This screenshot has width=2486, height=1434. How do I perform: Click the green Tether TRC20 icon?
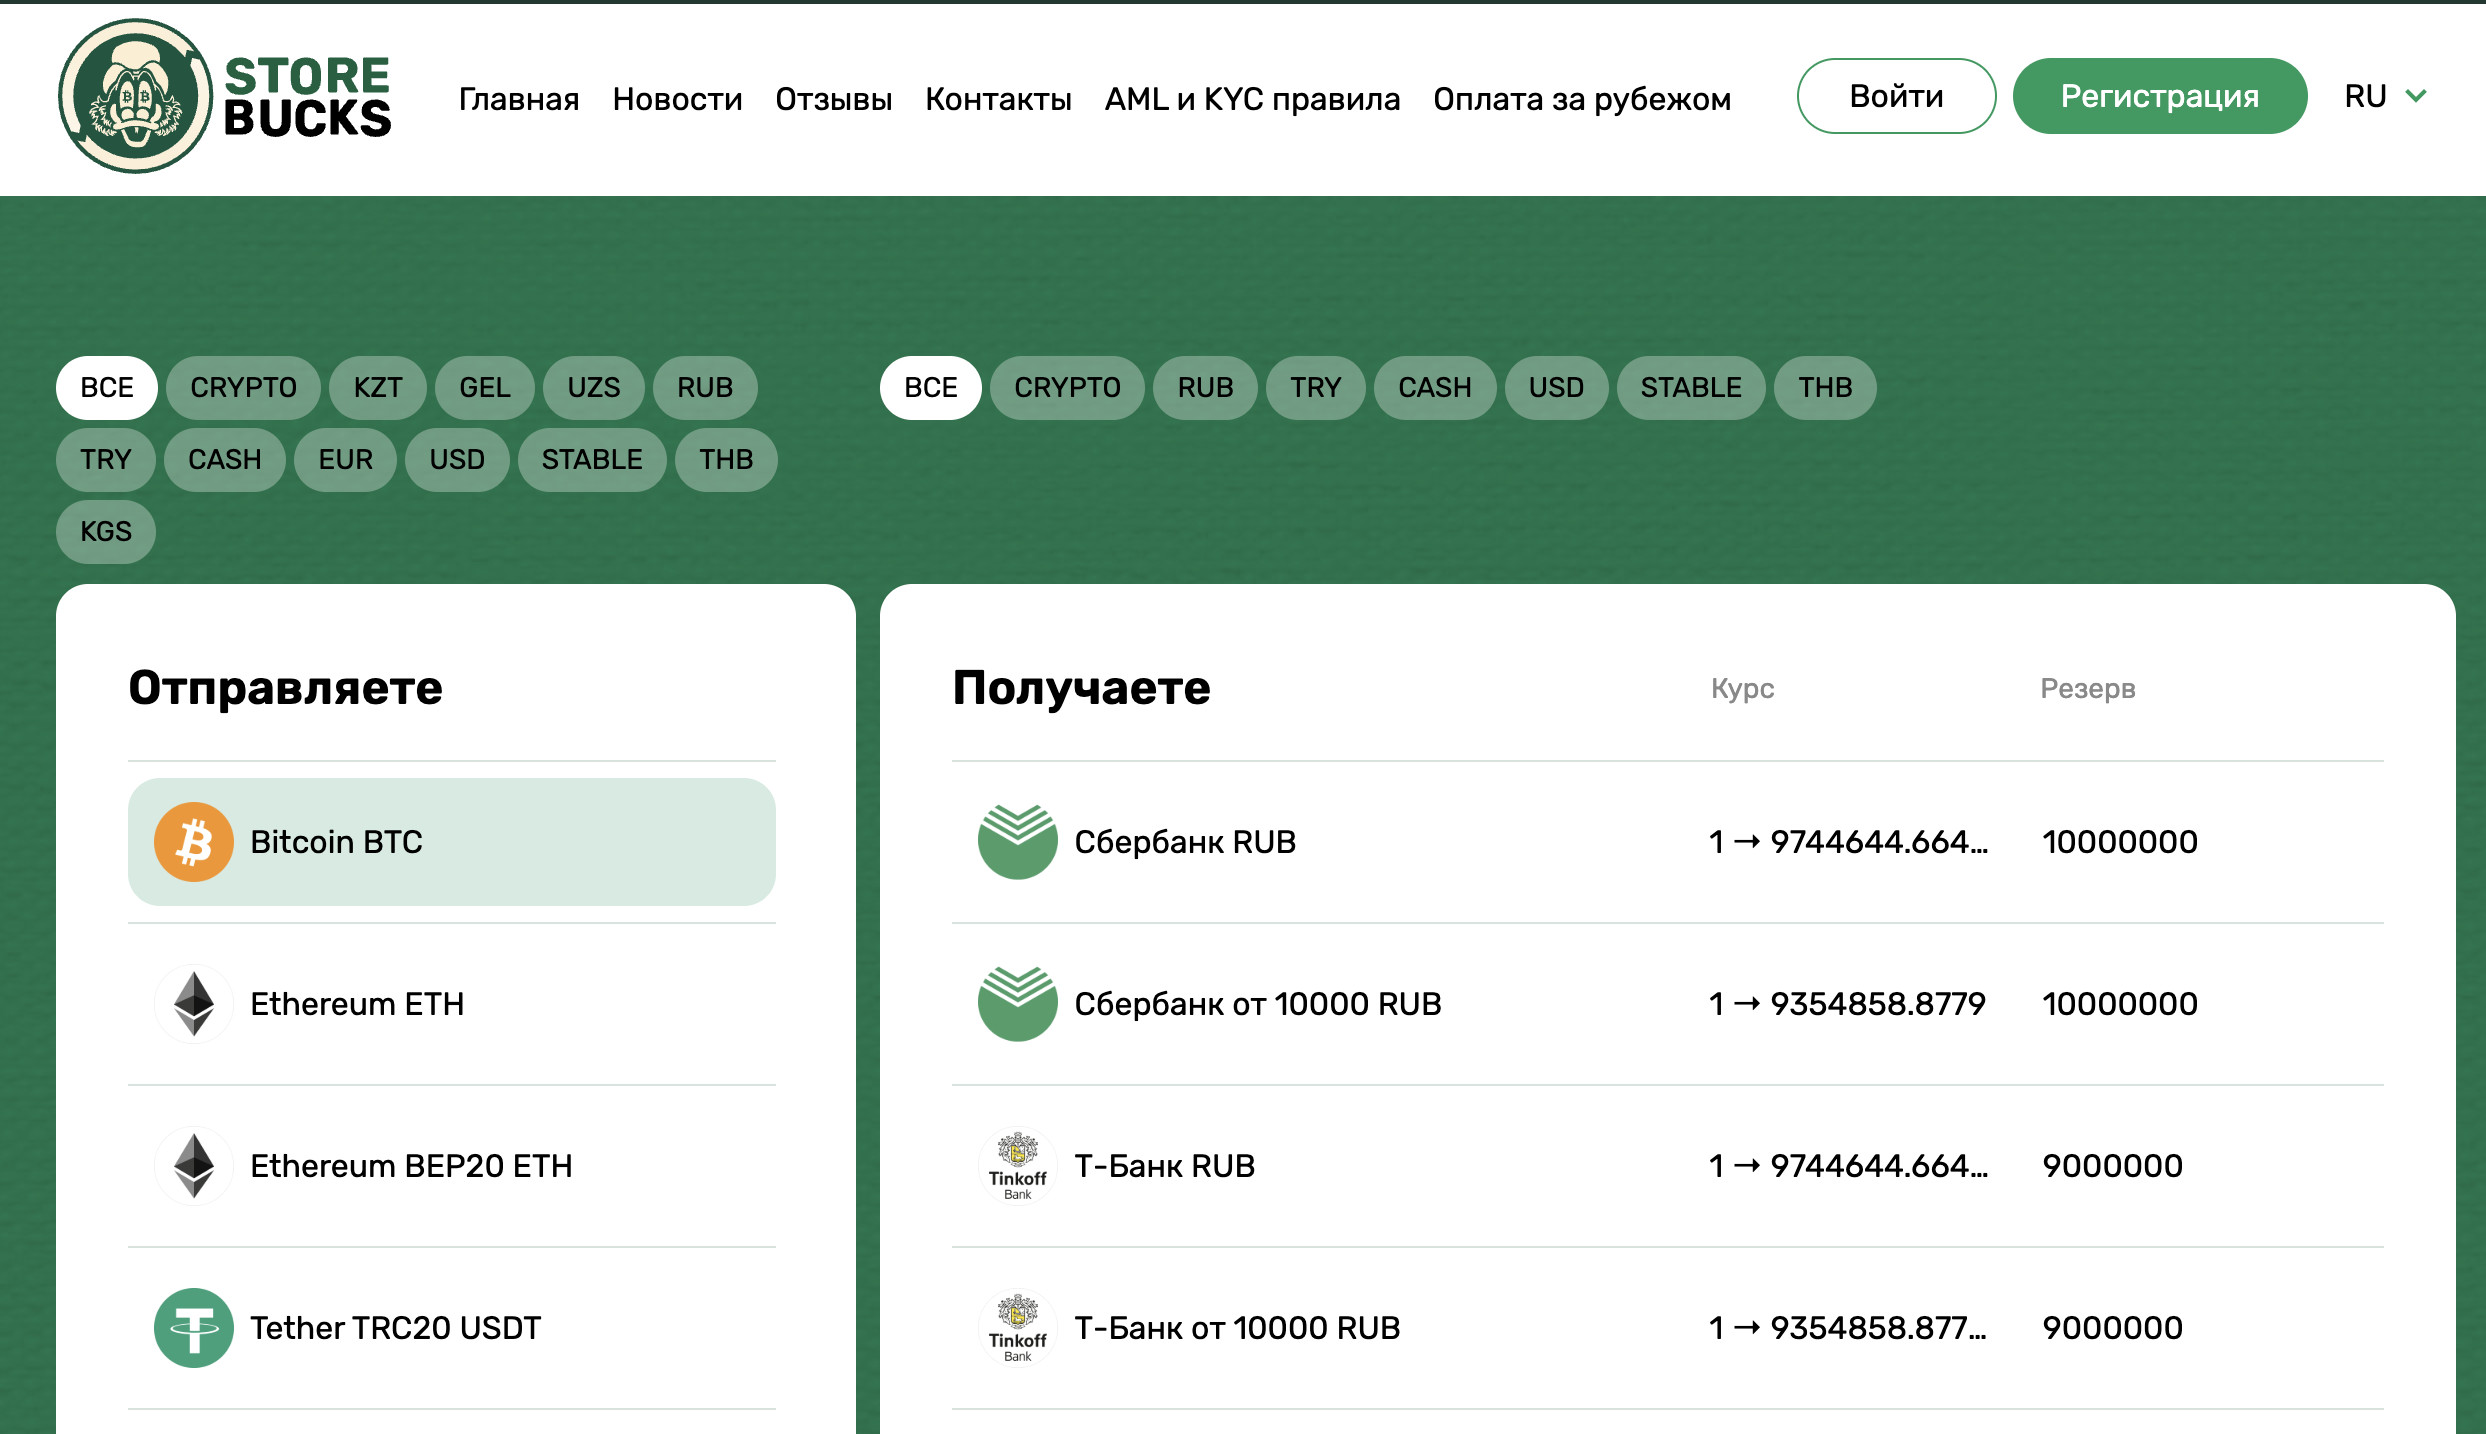194,1328
